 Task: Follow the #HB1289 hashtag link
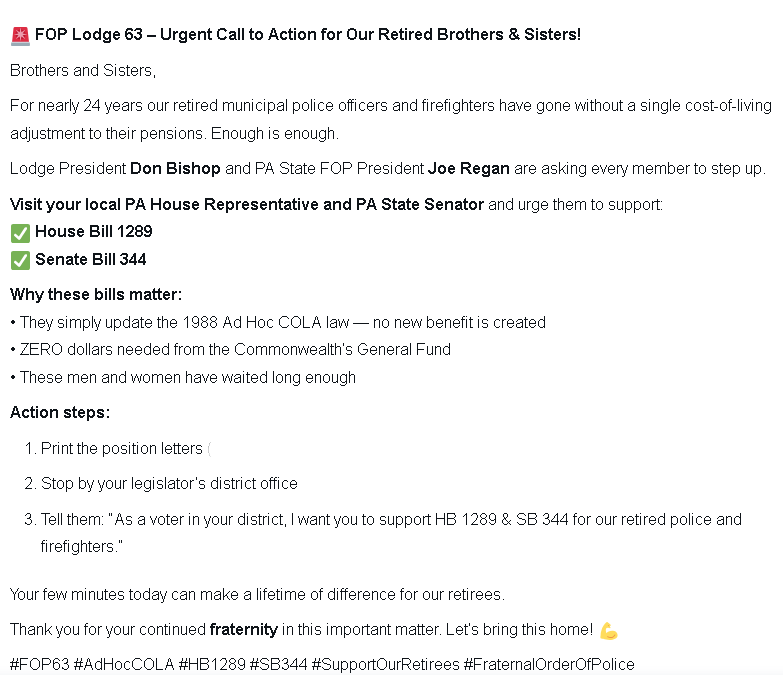point(212,665)
